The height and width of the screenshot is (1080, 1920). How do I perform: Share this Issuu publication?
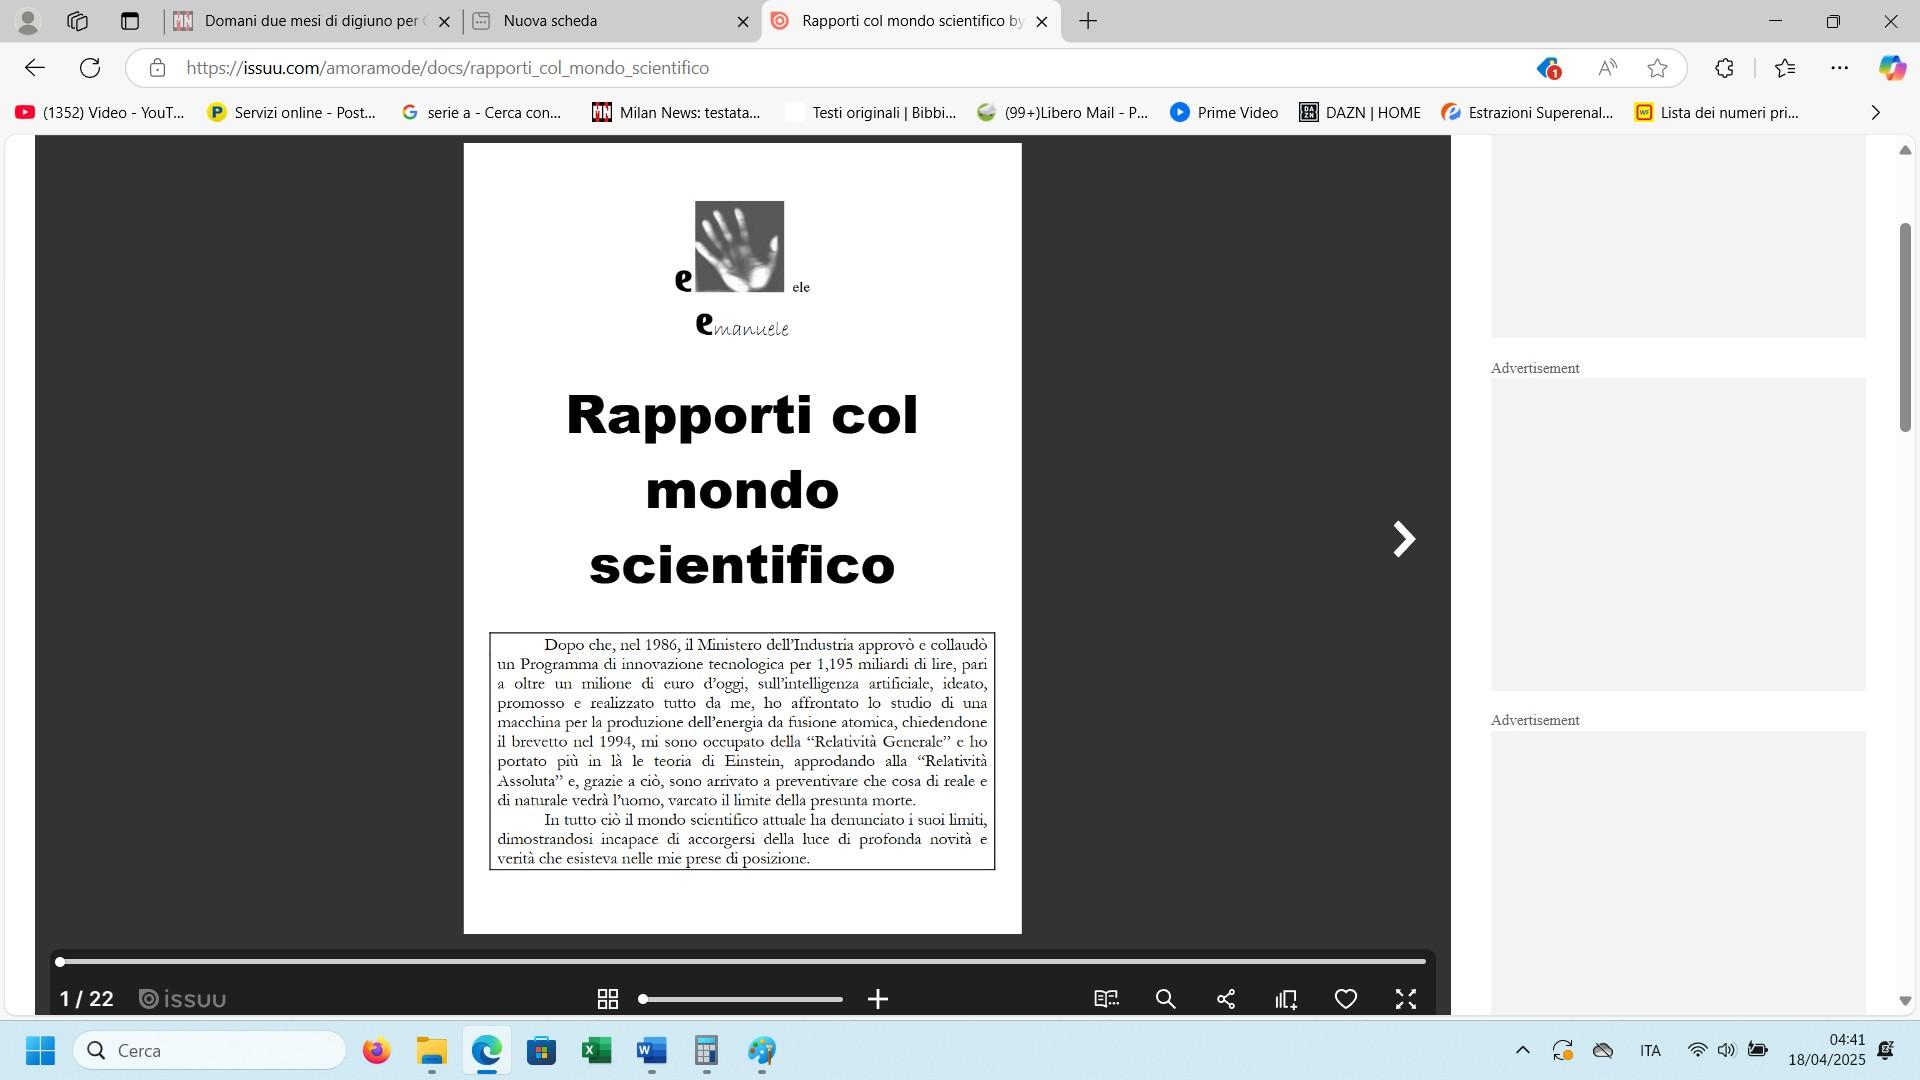pos(1226,999)
